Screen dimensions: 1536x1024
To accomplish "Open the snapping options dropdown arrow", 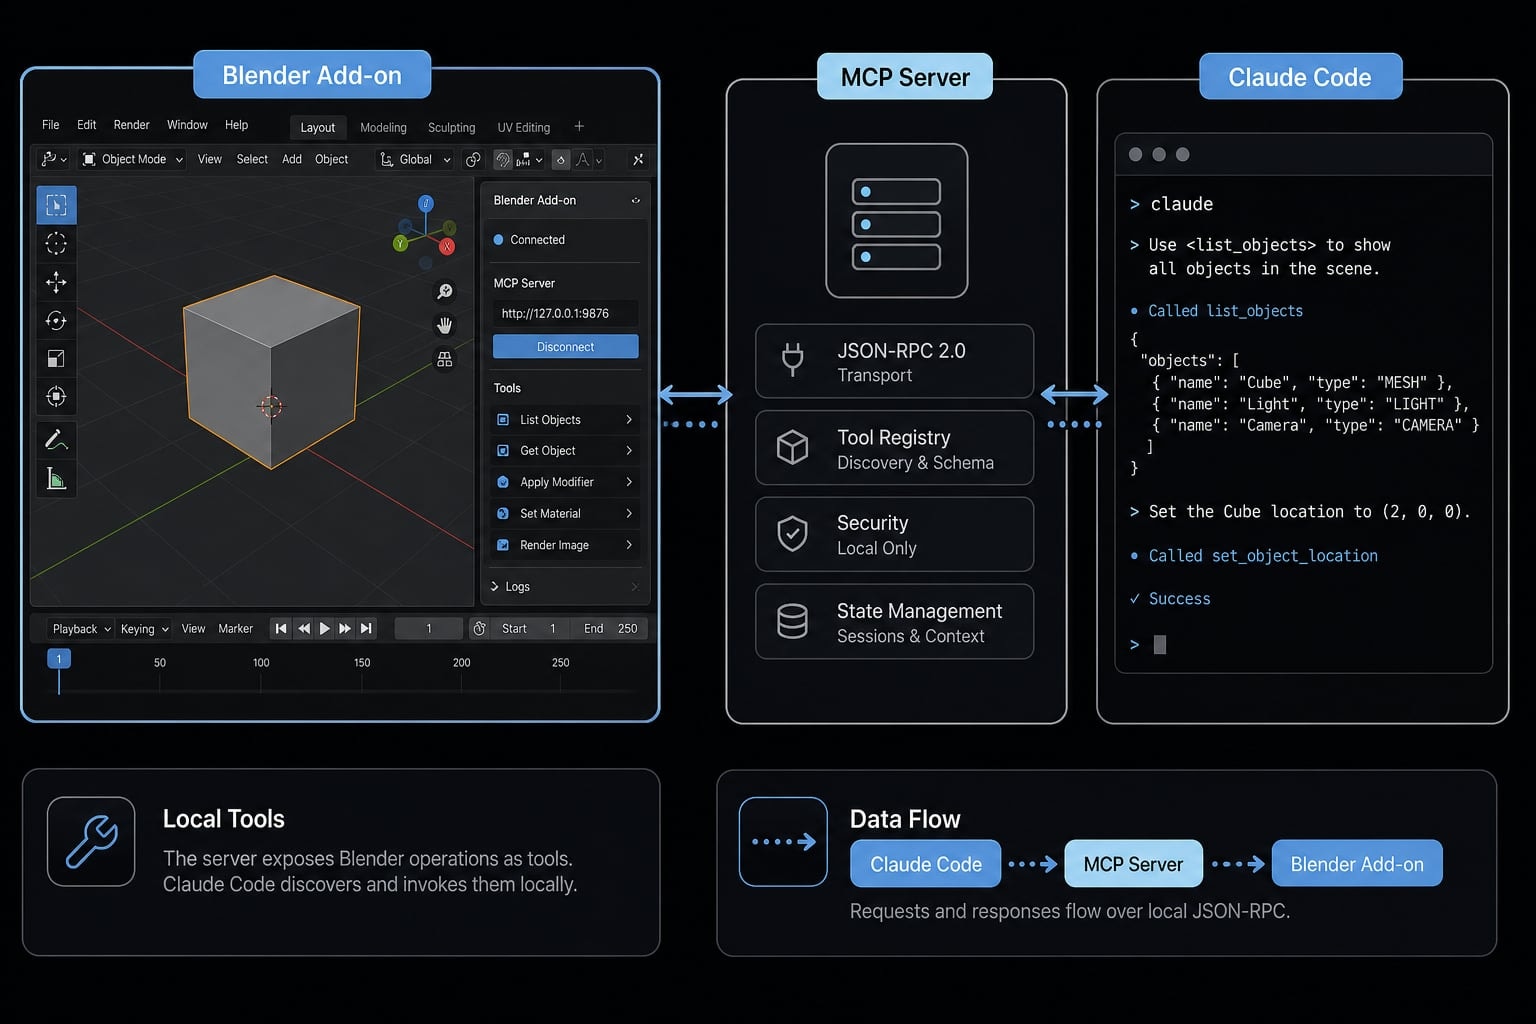I will pyautogui.click(x=539, y=160).
